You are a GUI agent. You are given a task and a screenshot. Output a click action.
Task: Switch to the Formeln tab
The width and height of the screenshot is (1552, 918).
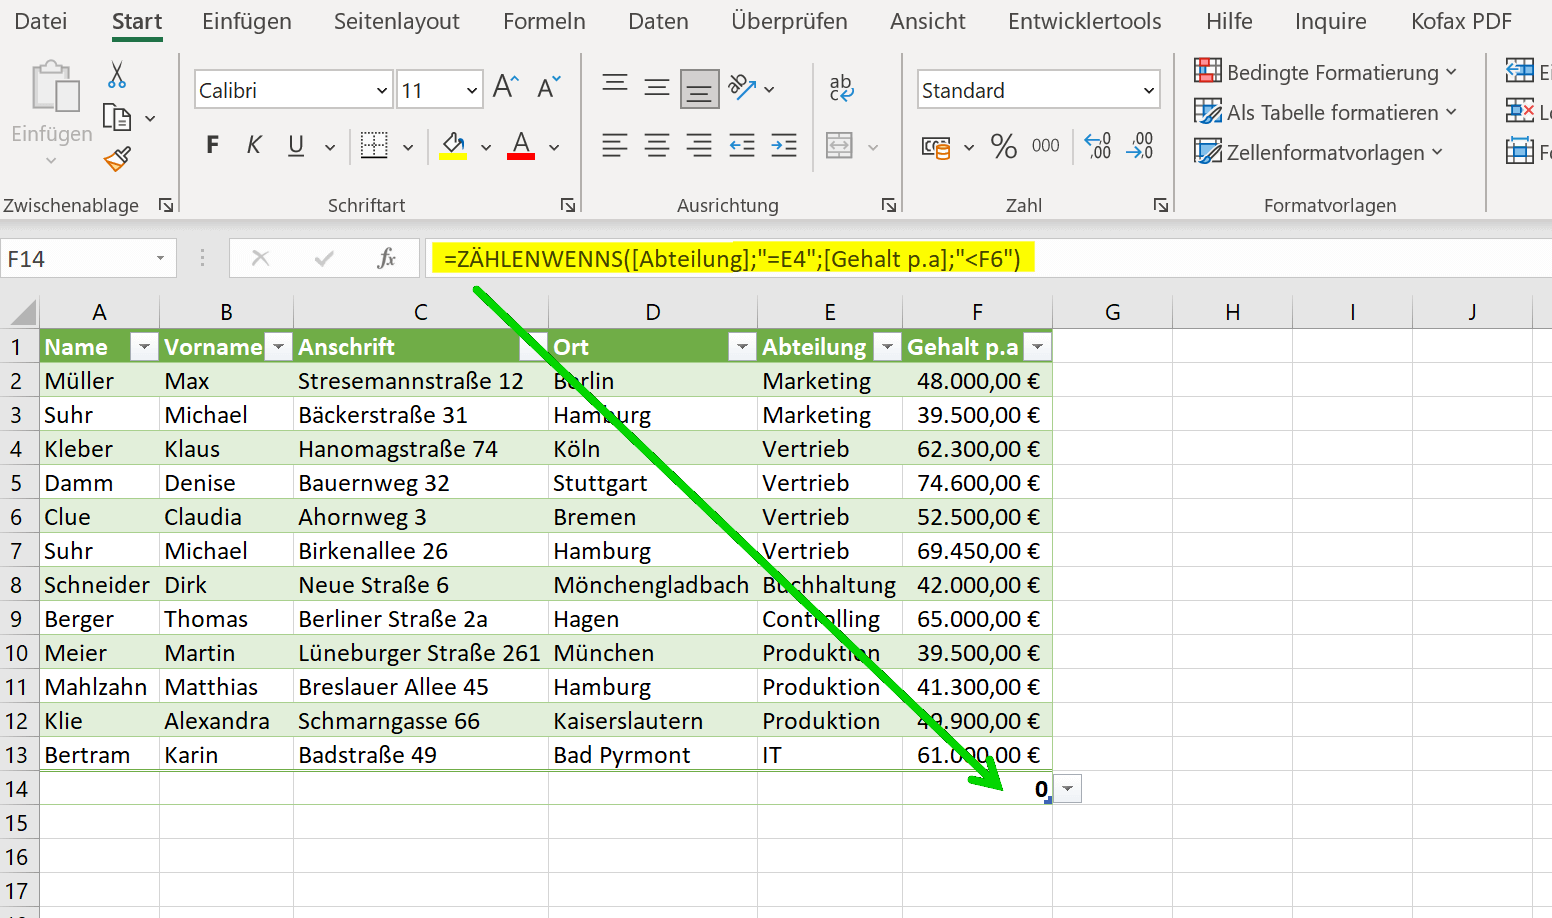(544, 21)
